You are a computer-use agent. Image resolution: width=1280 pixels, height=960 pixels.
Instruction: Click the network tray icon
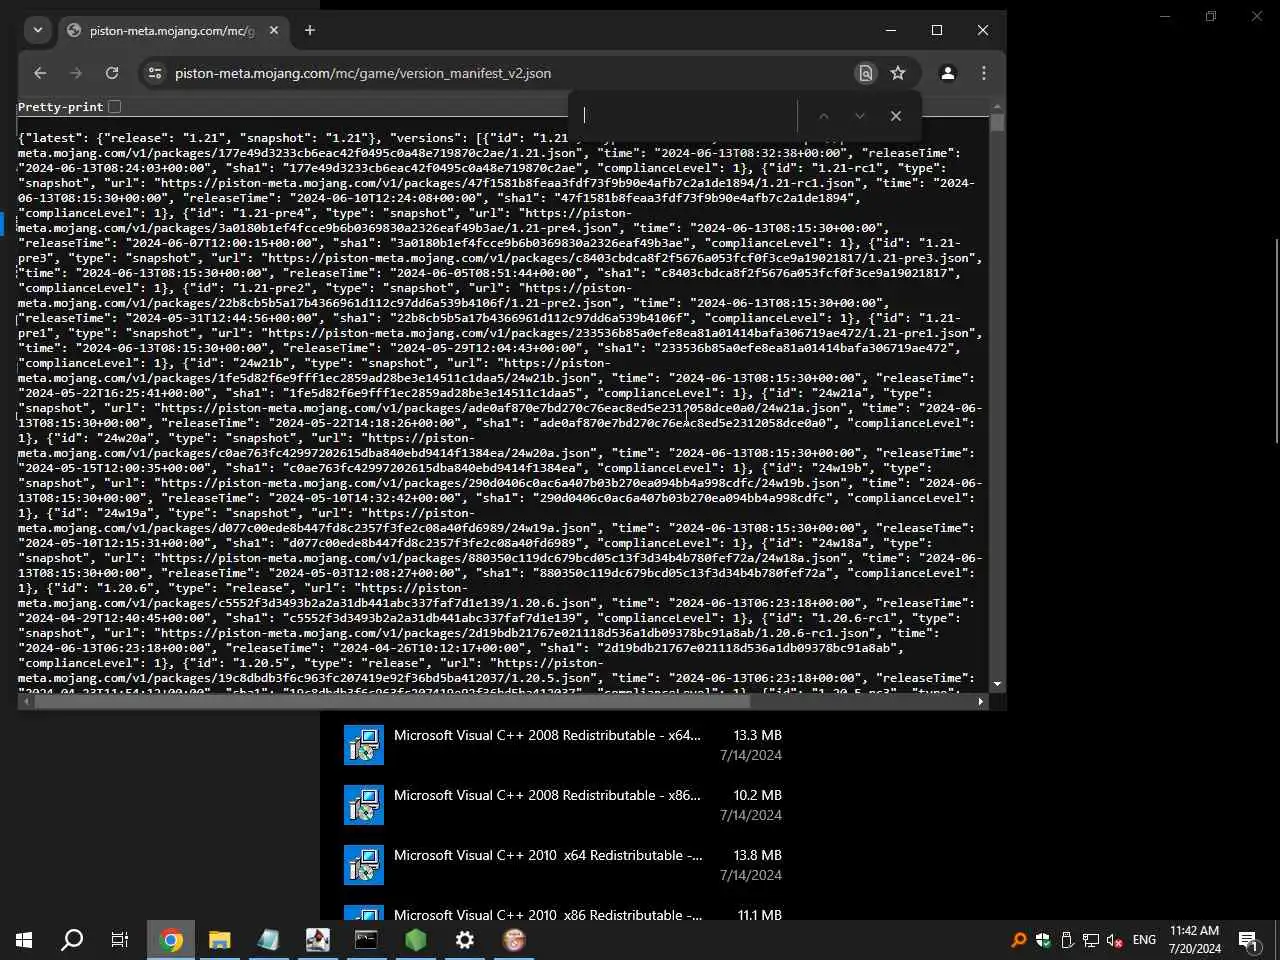(1091, 940)
